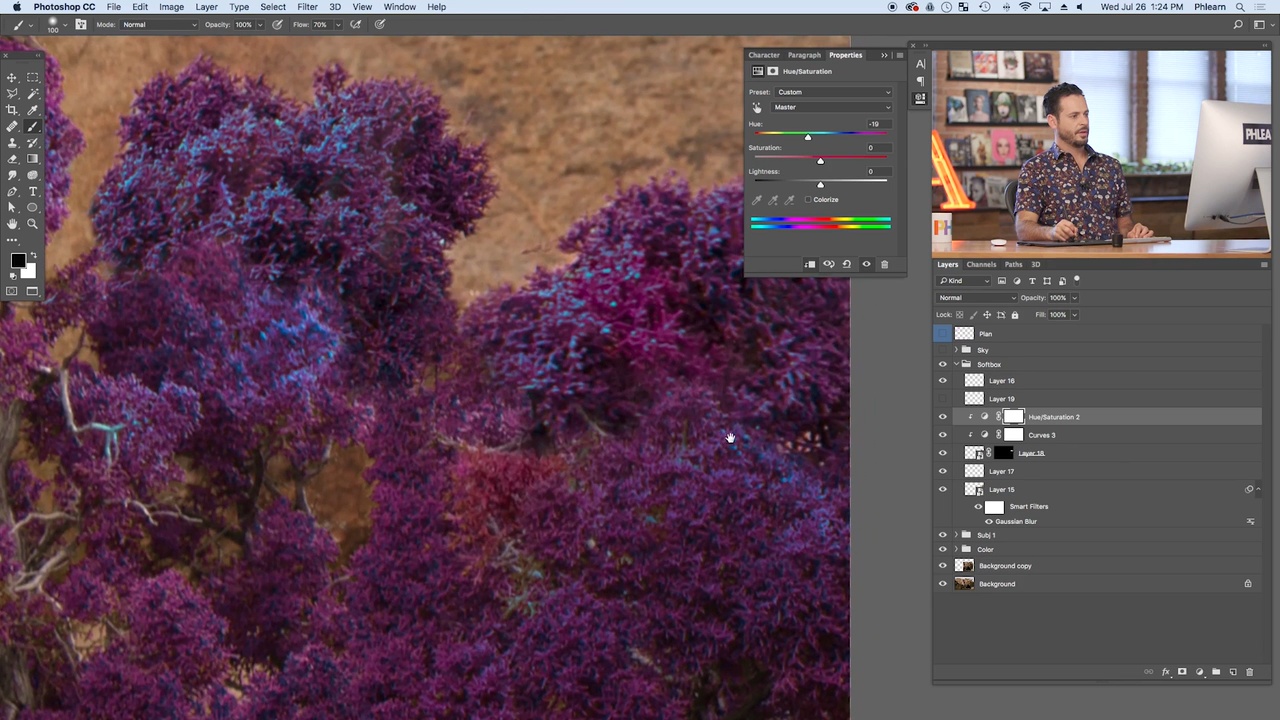This screenshot has width=1280, height=720.
Task: Click the on-image adjustment hand tool
Action: coord(757,107)
